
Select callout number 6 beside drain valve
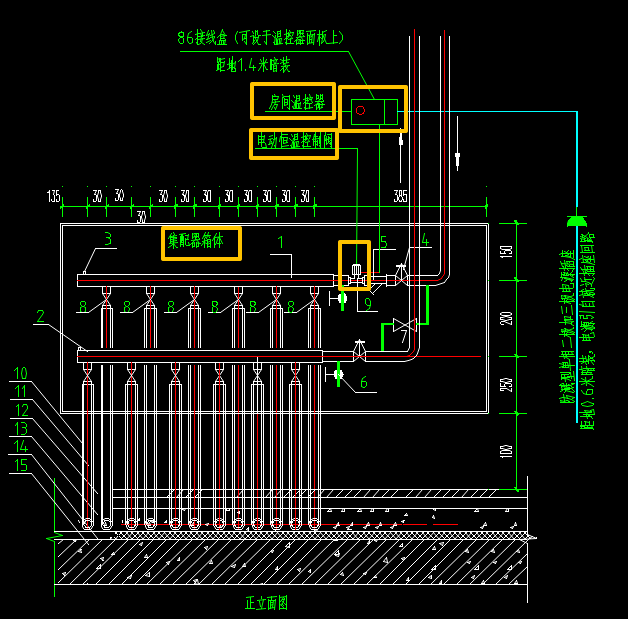[364, 382]
